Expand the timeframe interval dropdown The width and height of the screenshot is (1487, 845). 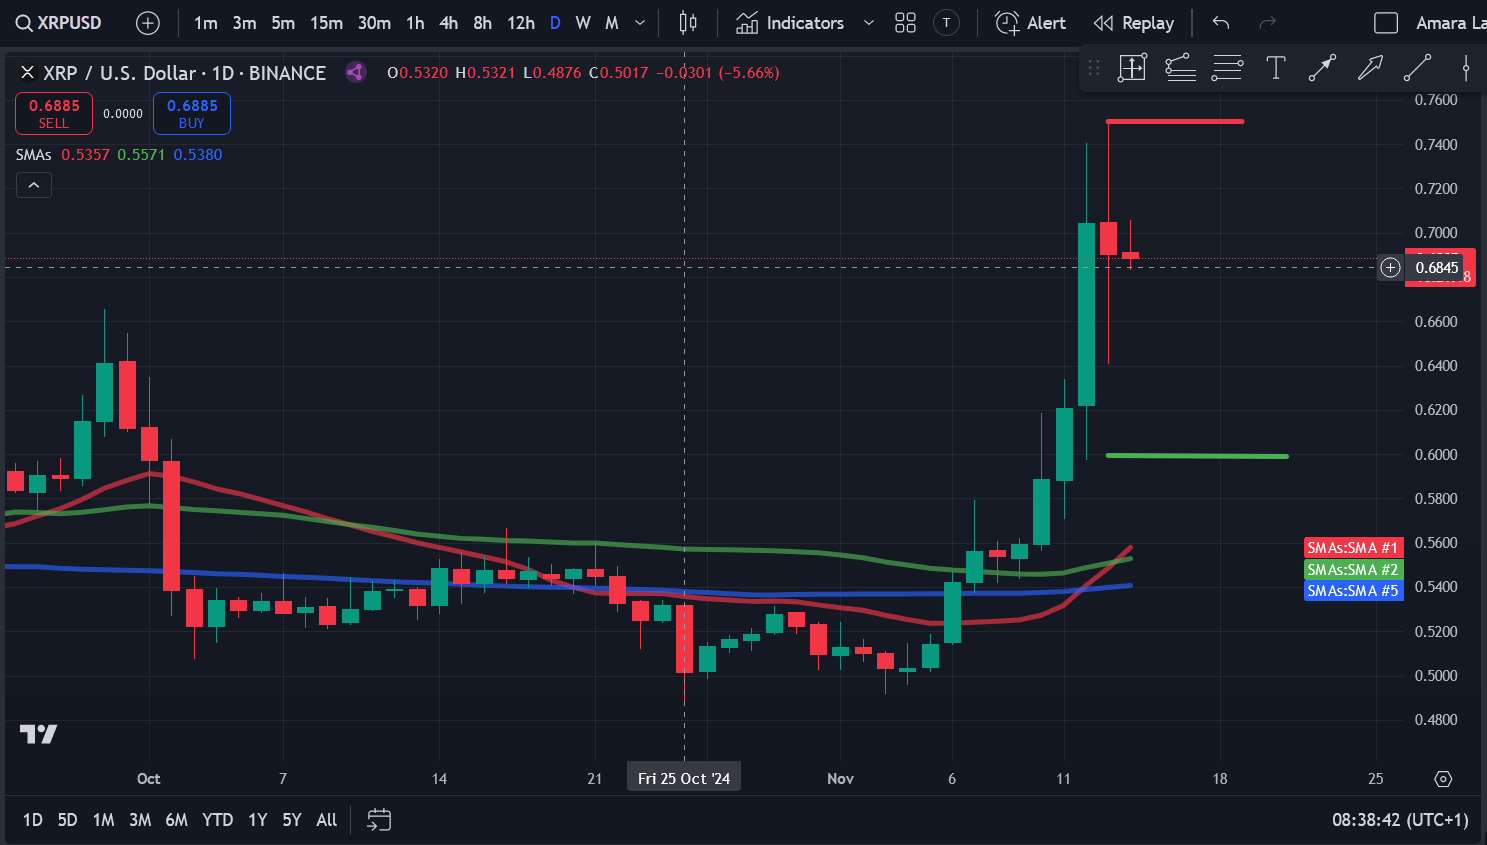640,22
